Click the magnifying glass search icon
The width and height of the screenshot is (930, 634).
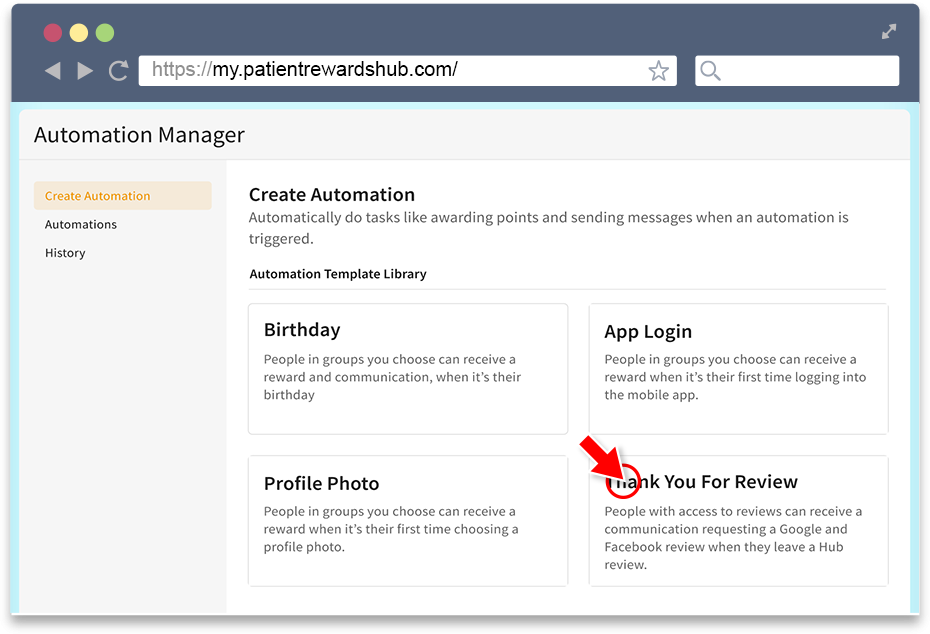click(x=710, y=71)
